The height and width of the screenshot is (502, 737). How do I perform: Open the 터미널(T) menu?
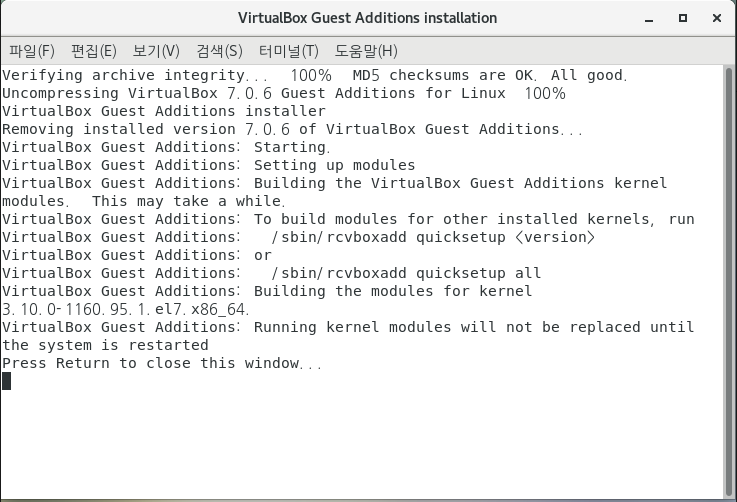point(289,51)
